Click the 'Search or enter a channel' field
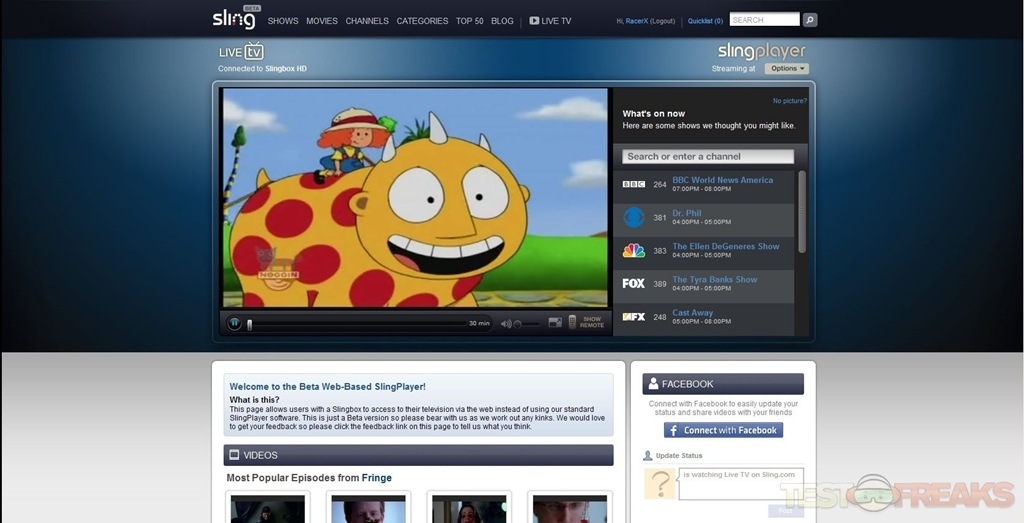The width and height of the screenshot is (1024, 523). (x=708, y=156)
